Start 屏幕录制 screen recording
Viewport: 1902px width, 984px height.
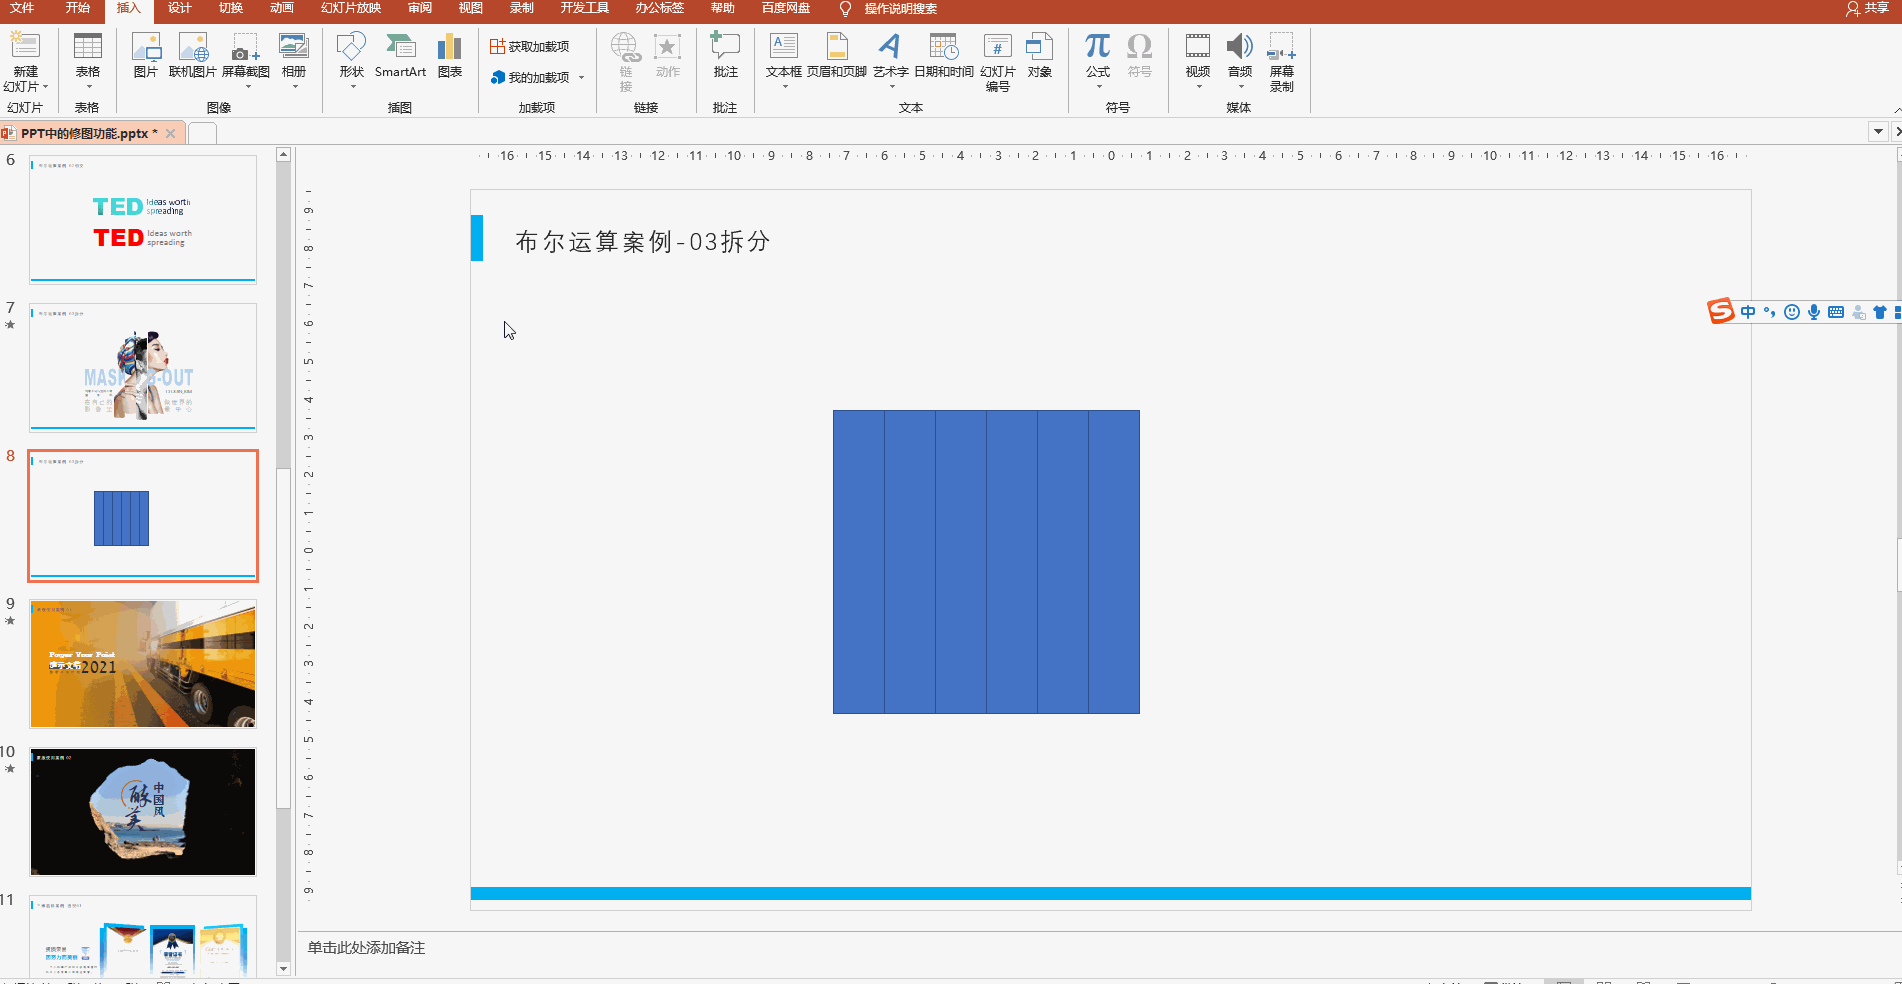pos(1282,61)
